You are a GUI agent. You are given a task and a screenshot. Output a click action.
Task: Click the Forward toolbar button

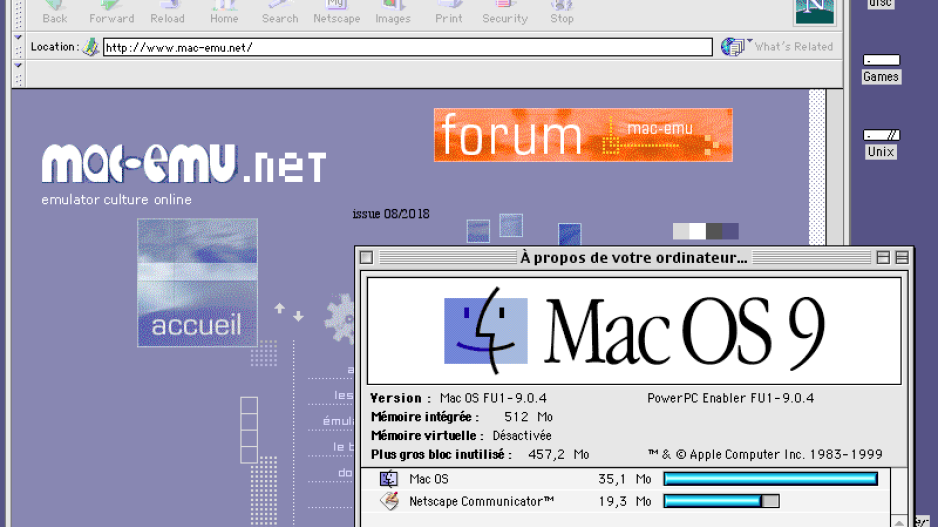click(x=111, y=12)
